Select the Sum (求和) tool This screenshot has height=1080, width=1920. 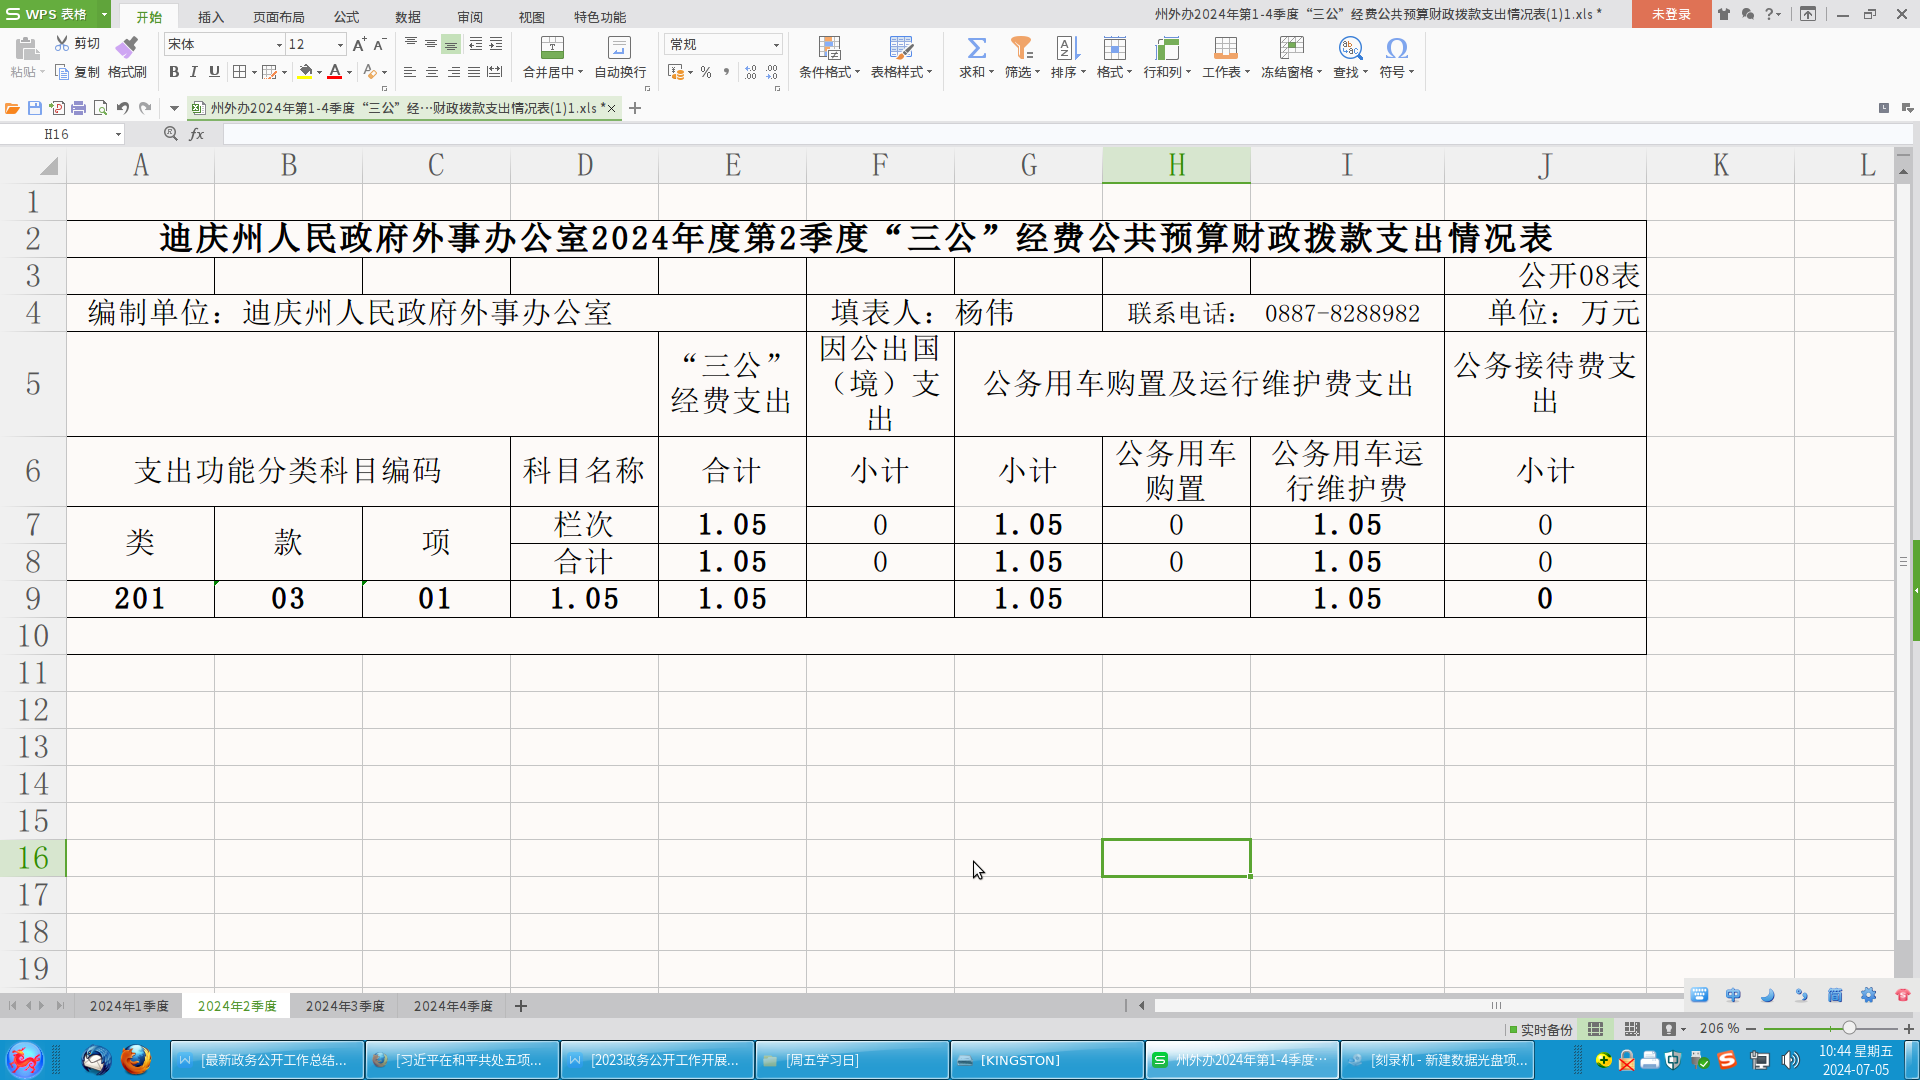point(975,58)
